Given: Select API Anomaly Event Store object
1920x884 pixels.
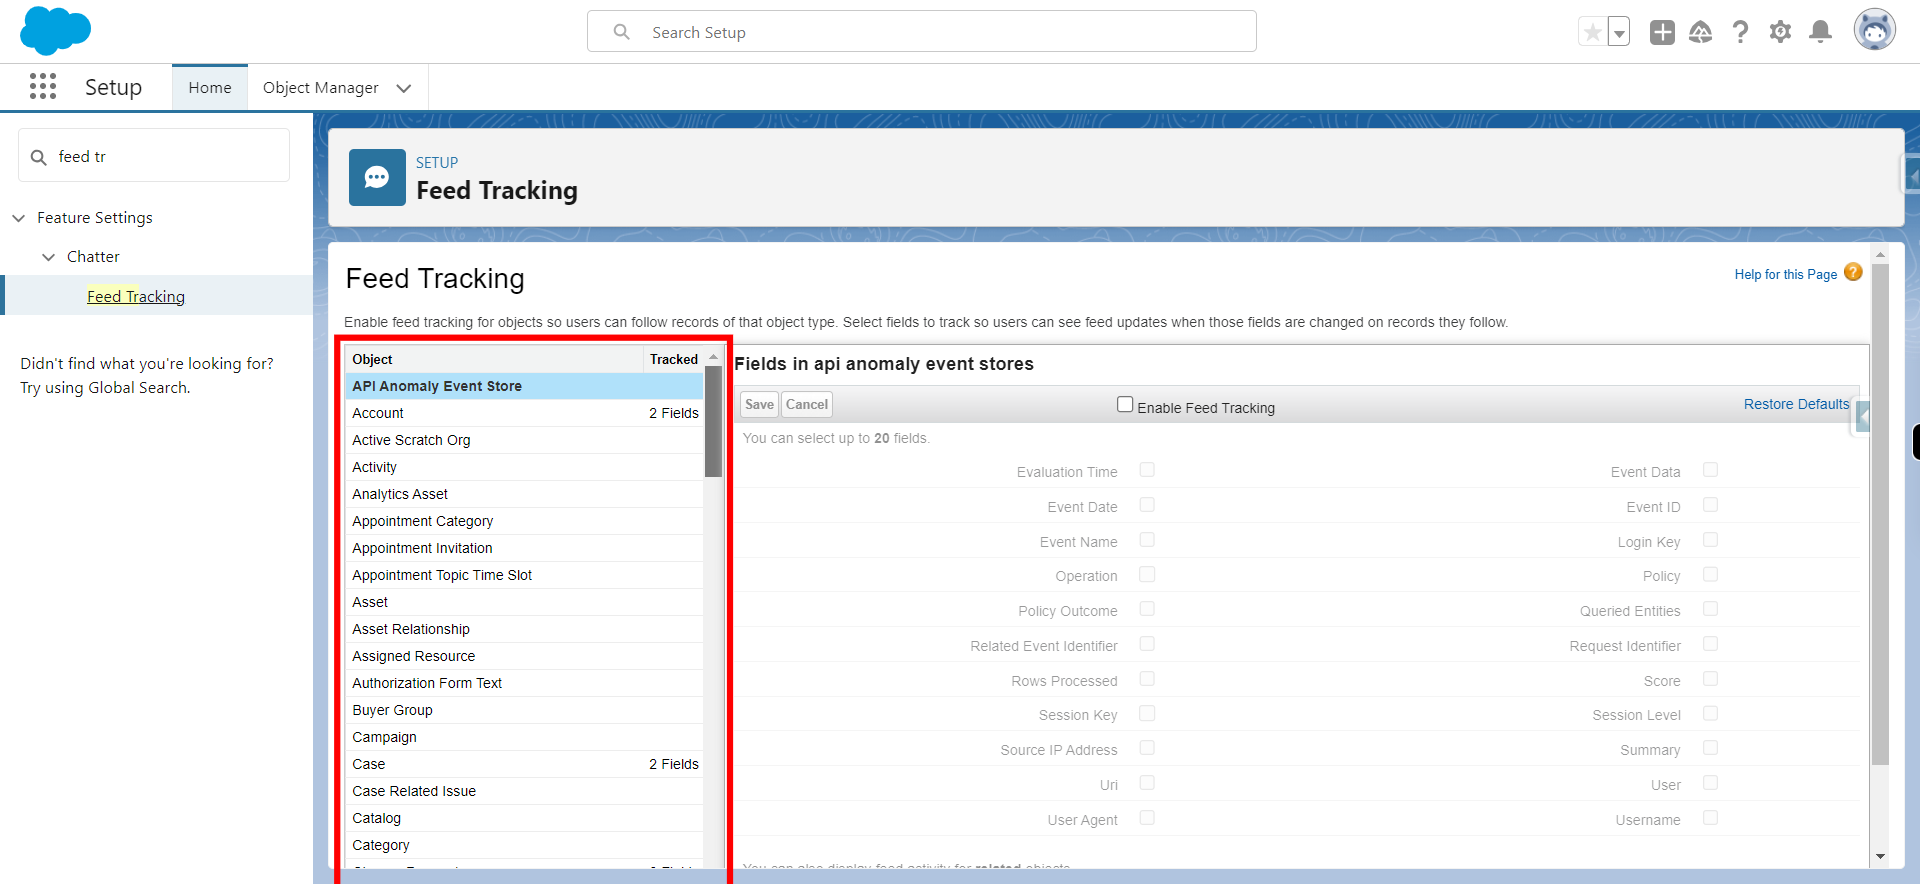Looking at the screenshot, I should pyautogui.click(x=524, y=386).
